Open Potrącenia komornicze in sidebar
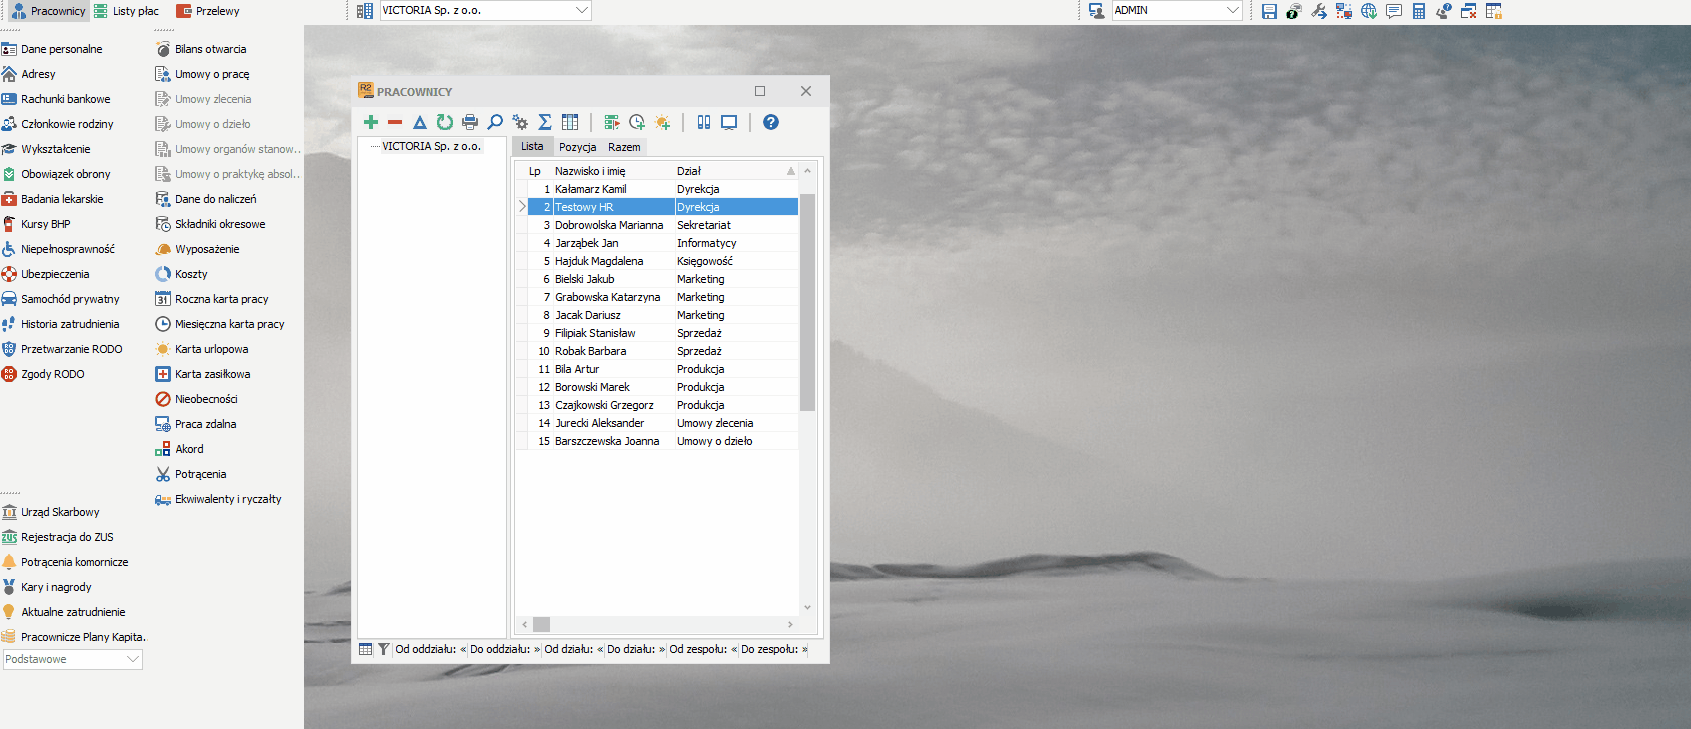The image size is (1691, 729). [65, 562]
